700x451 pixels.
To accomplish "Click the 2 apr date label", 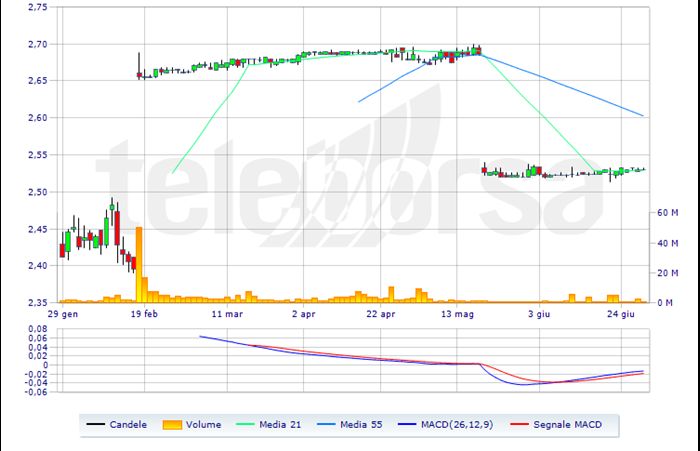I will [x=303, y=313].
